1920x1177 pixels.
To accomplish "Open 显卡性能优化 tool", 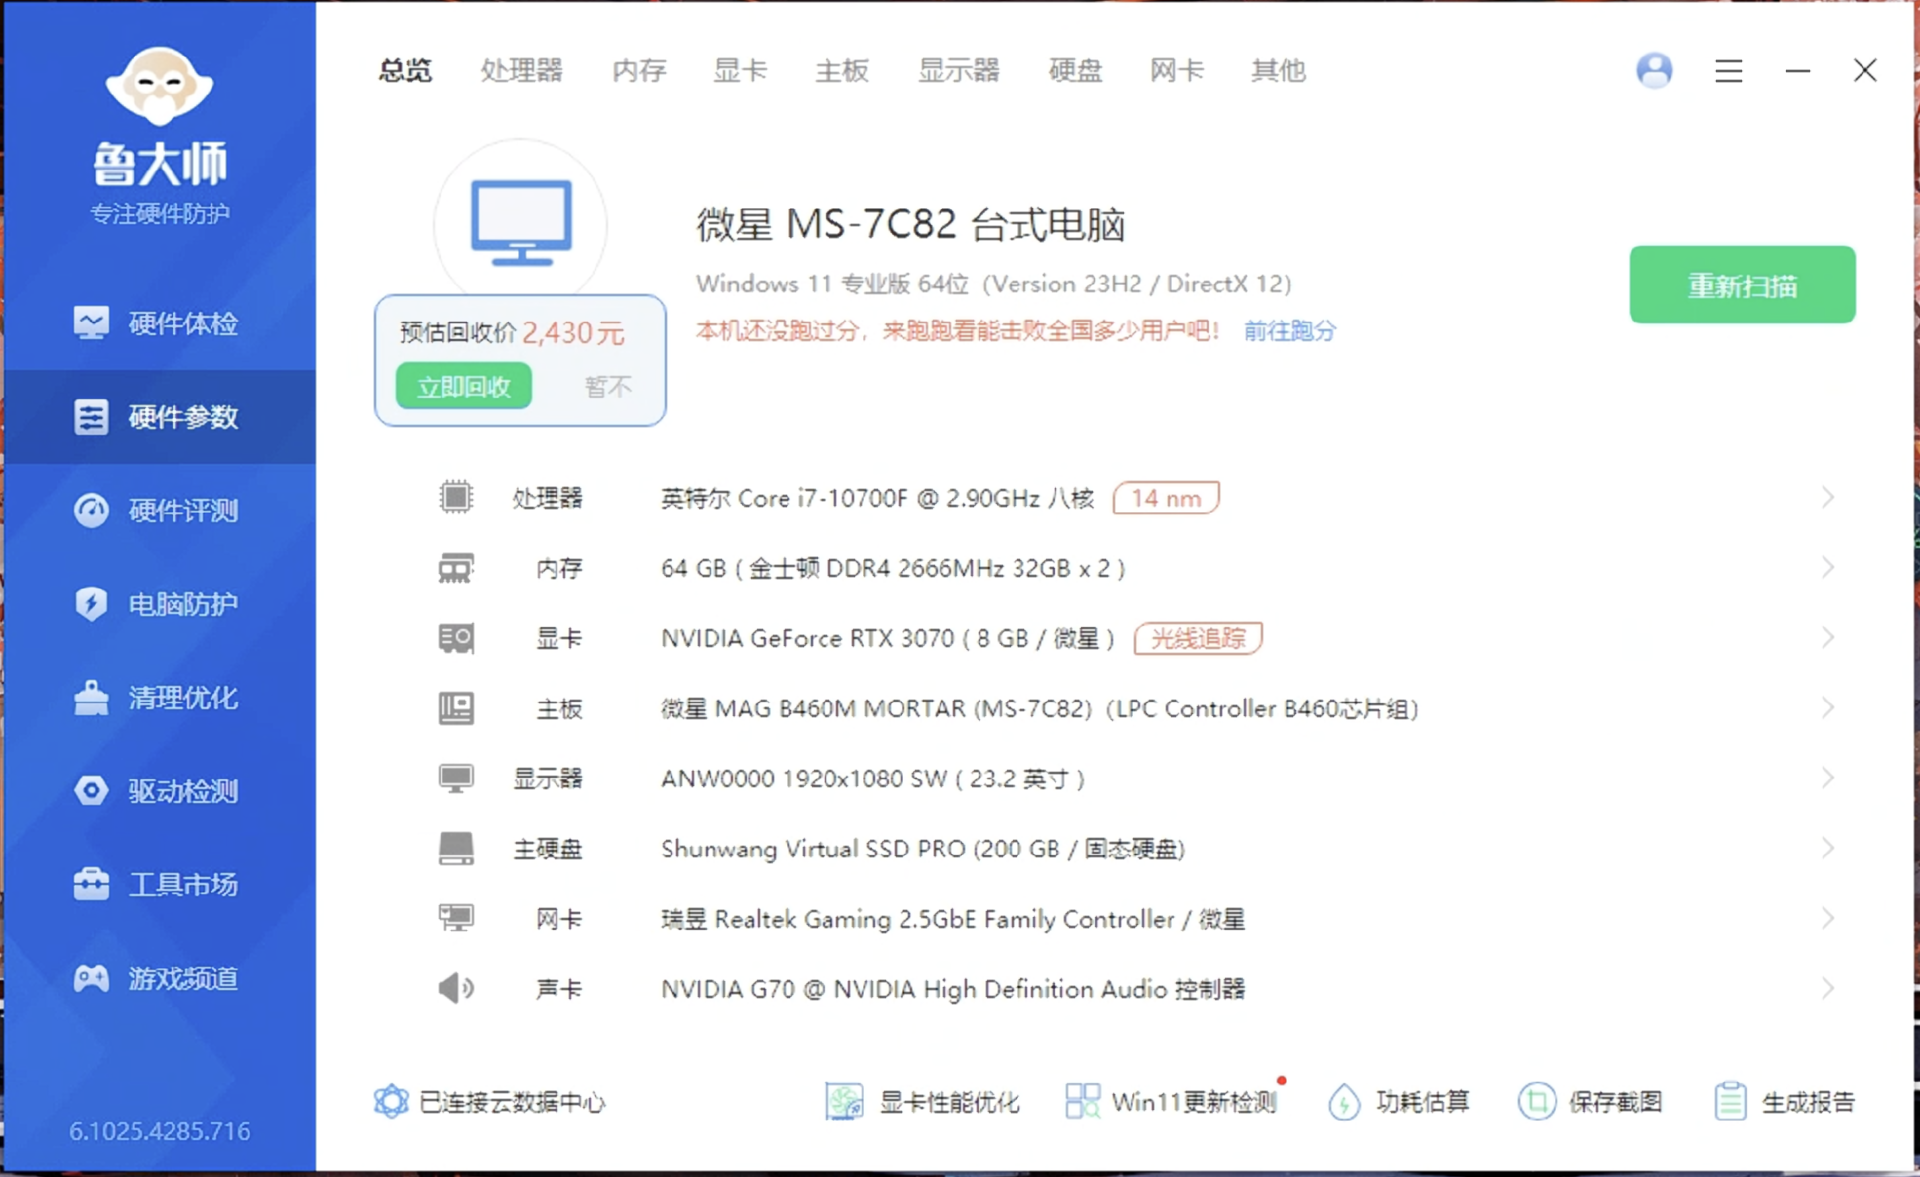I will click(x=922, y=1102).
